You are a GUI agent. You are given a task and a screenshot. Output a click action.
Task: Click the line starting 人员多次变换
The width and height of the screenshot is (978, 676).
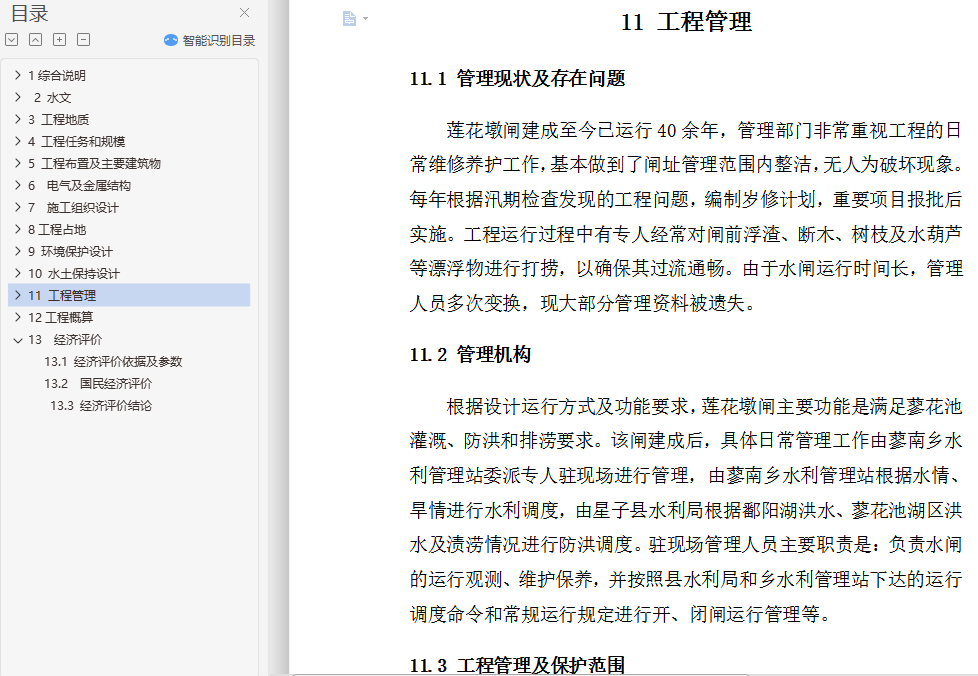583,303
